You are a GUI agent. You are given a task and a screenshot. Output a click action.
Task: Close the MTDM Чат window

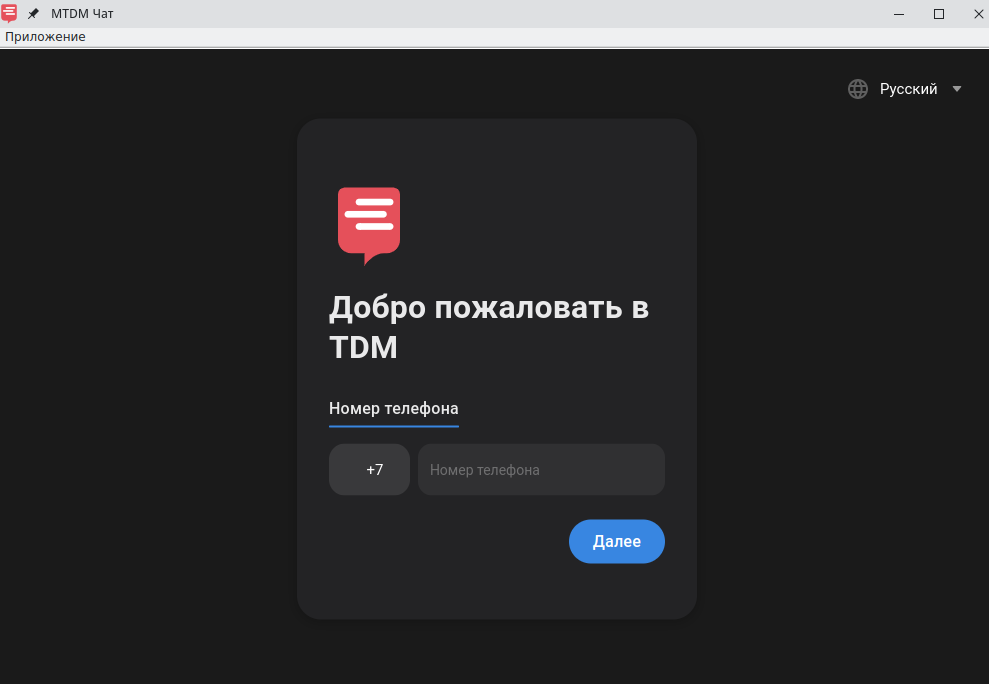coord(978,14)
